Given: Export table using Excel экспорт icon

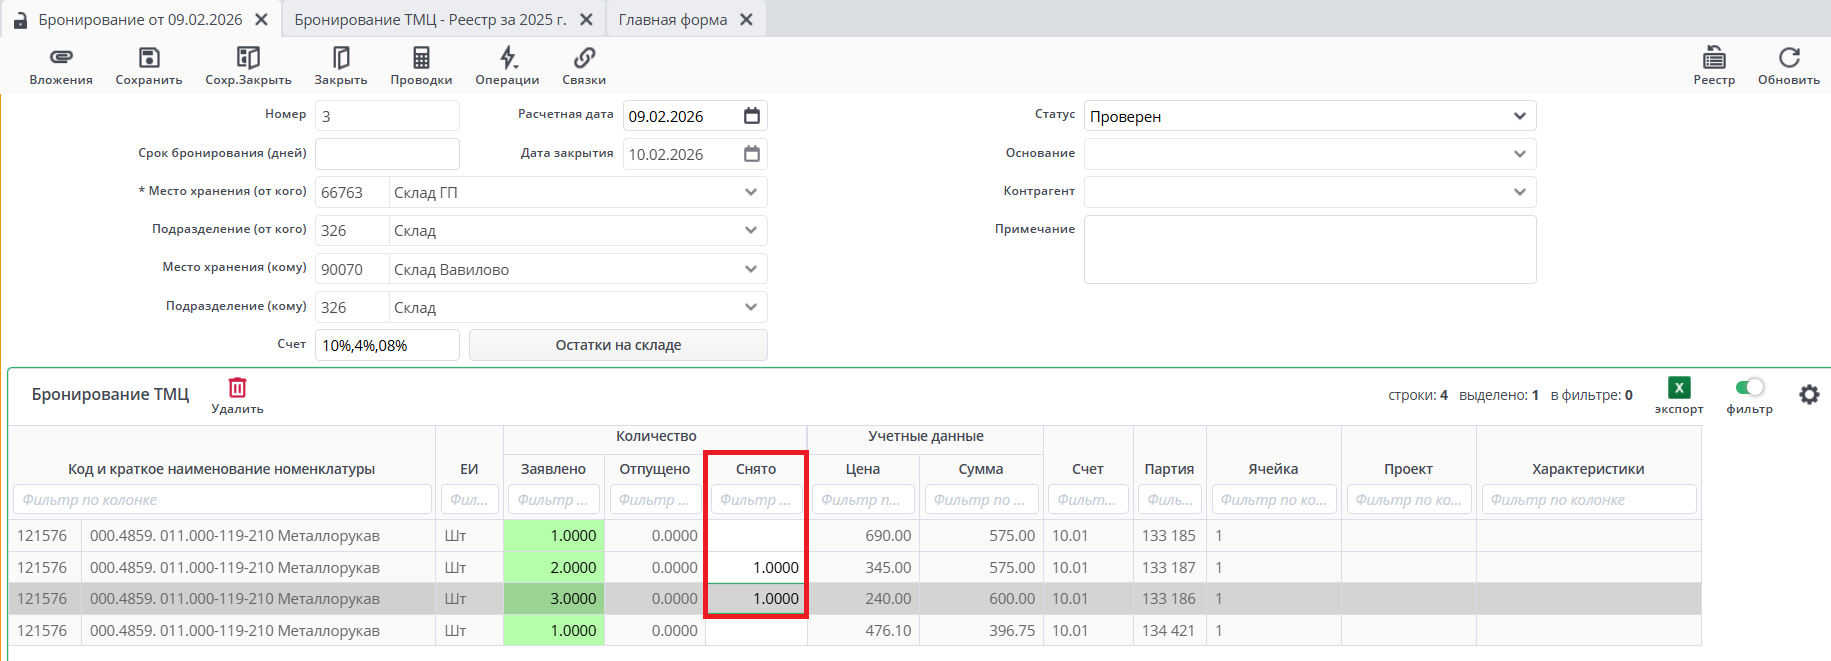Looking at the screenshot, I should [x=1679, y=388].
